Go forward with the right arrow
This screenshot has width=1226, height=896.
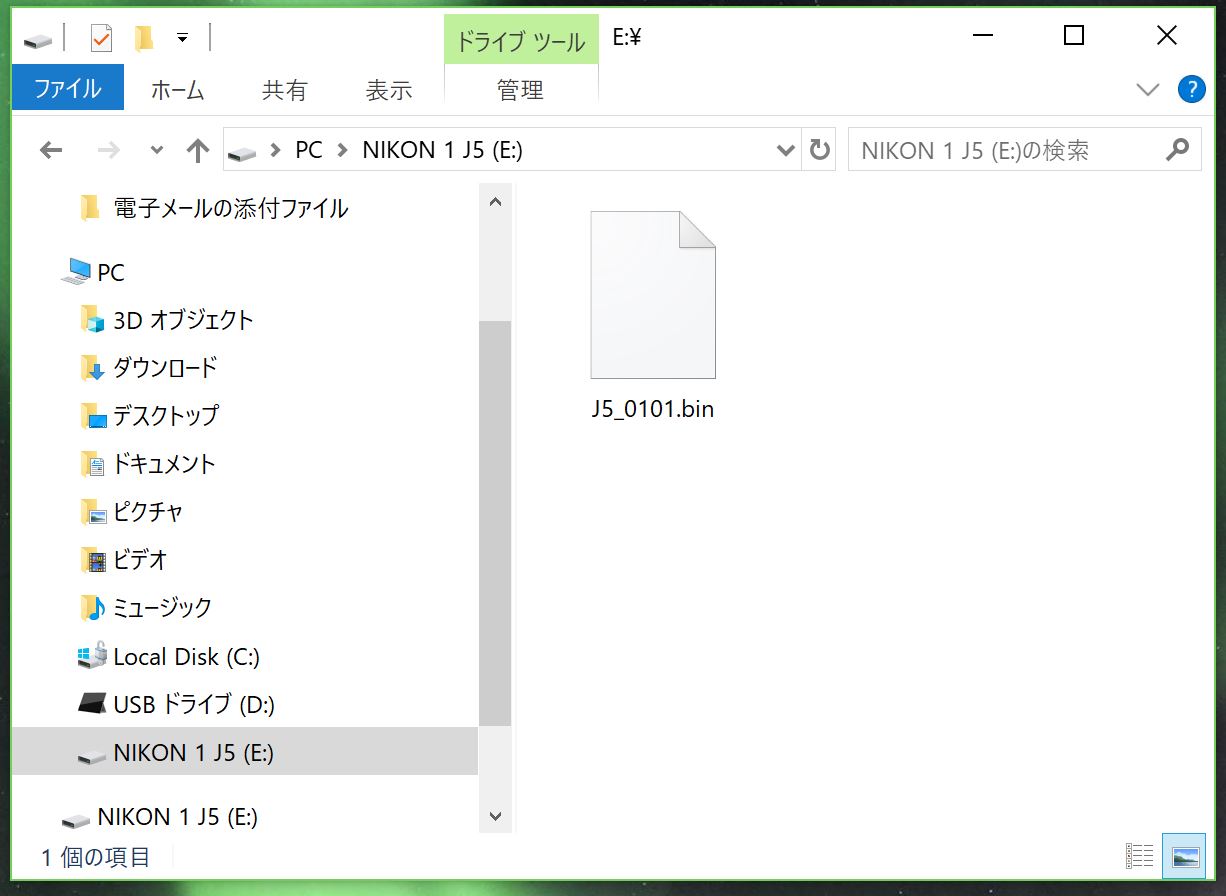(108, 150)
